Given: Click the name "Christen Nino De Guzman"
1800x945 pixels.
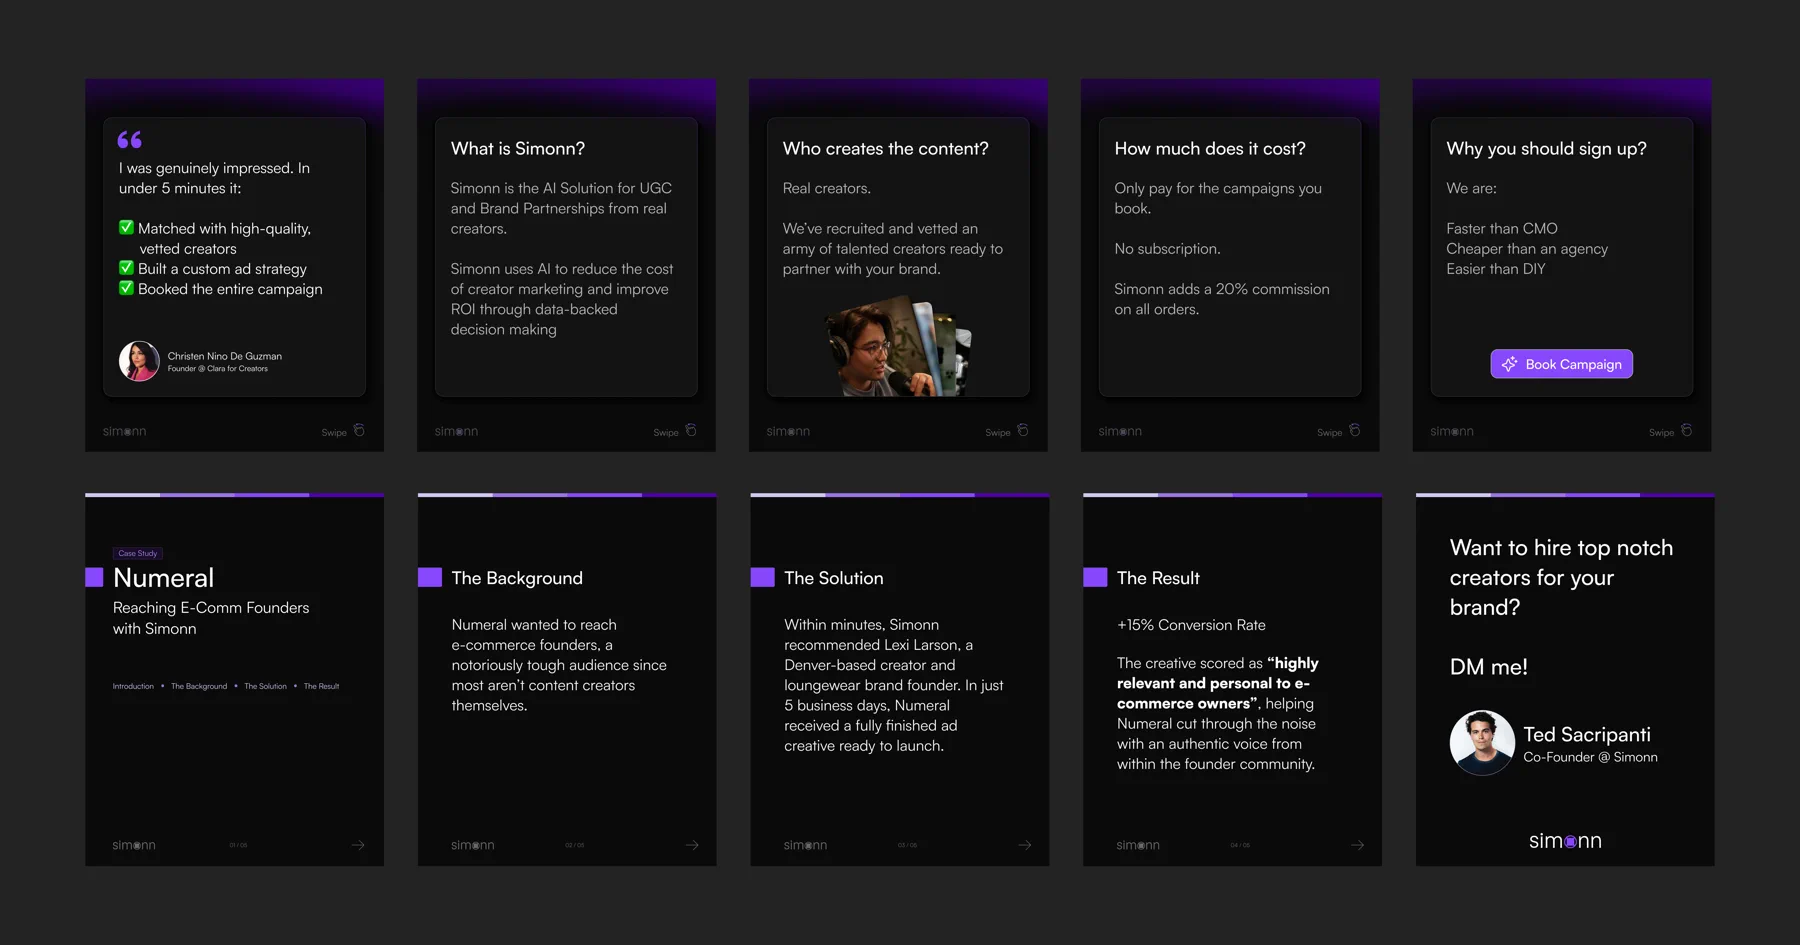Looking at the screenshot, I should (x=225, y=356).
